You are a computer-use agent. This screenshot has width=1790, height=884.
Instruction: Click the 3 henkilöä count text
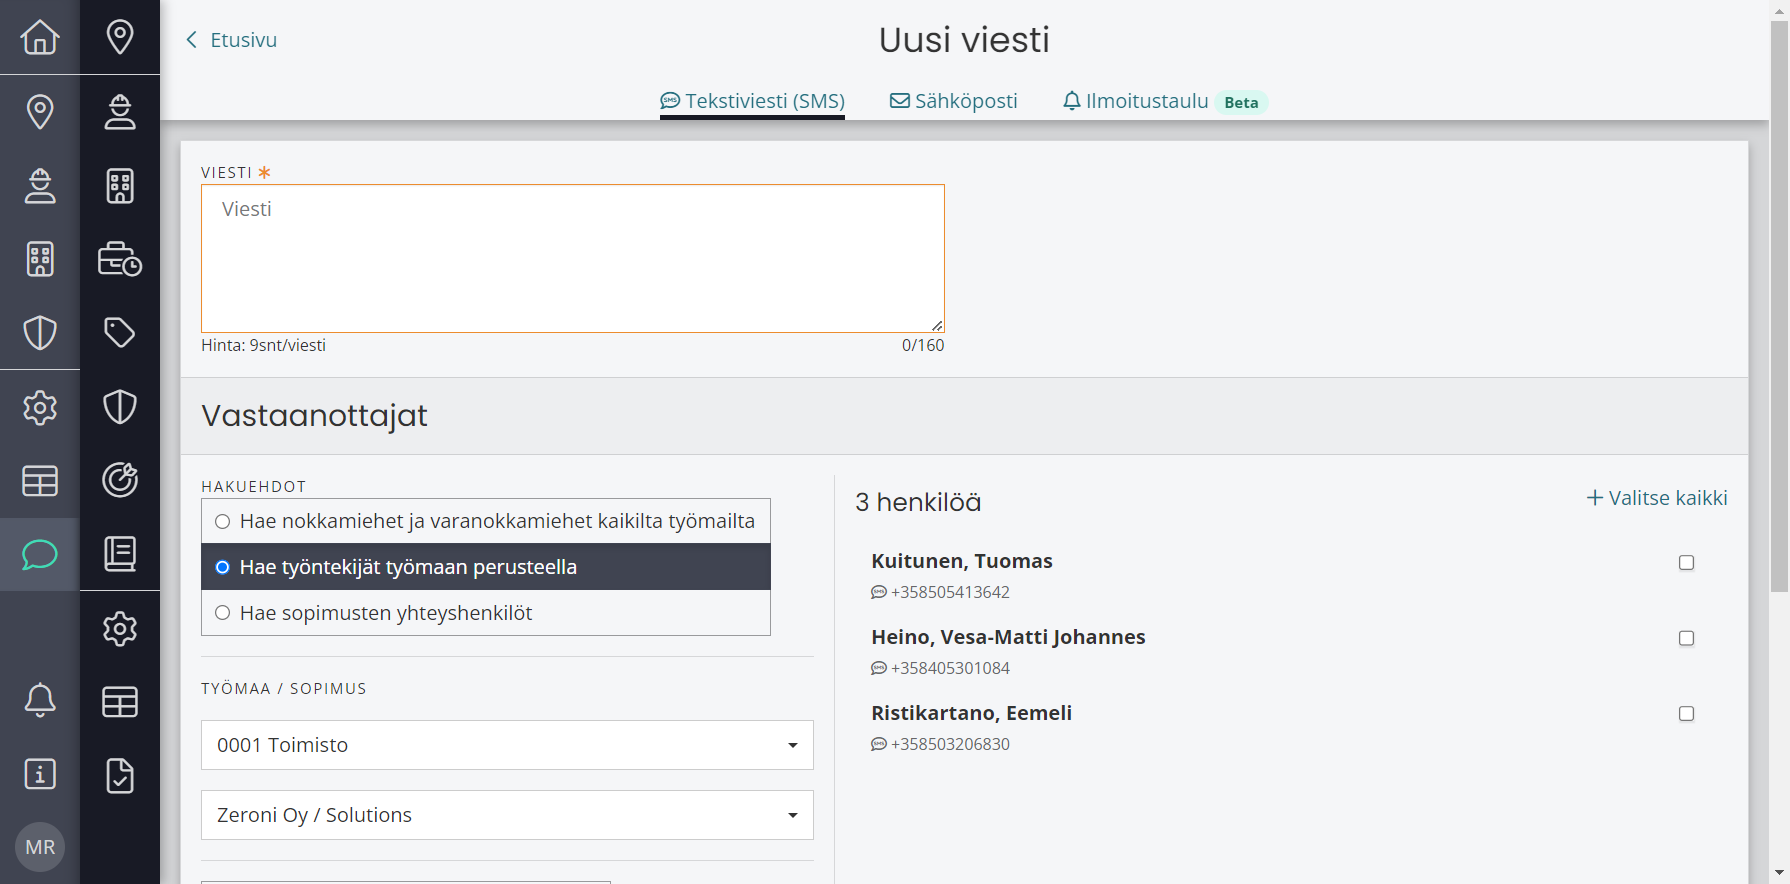tap(918, 502)
